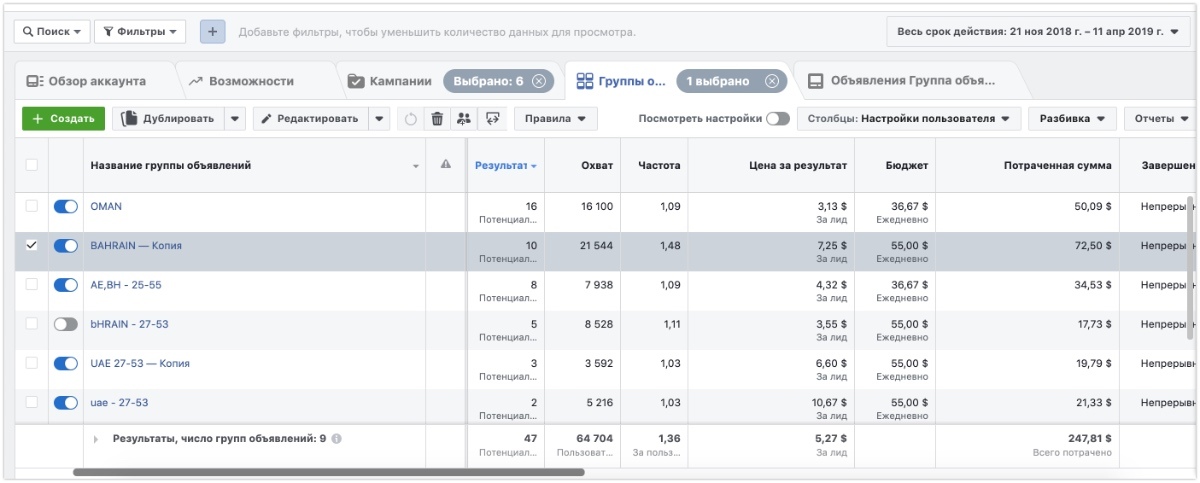This screenshot has width=1200, height=483.
Task: Enable the bHRAIN - 27-53 switch
Action: (x=66, y=324)
